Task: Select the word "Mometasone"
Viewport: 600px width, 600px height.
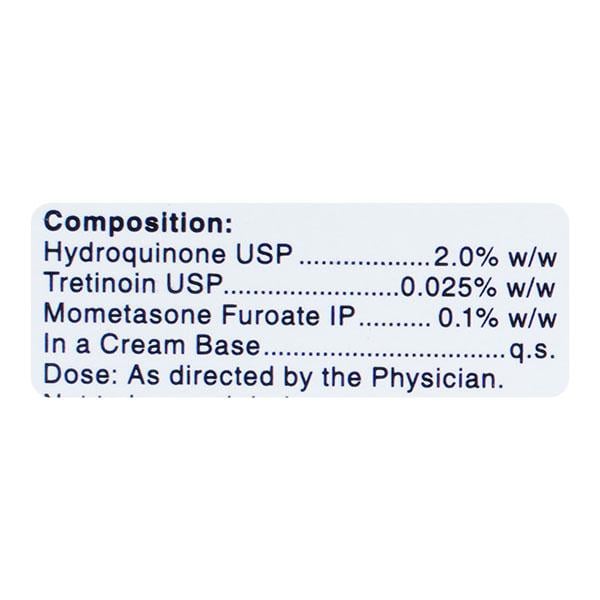Action: [x=117, y=317]
